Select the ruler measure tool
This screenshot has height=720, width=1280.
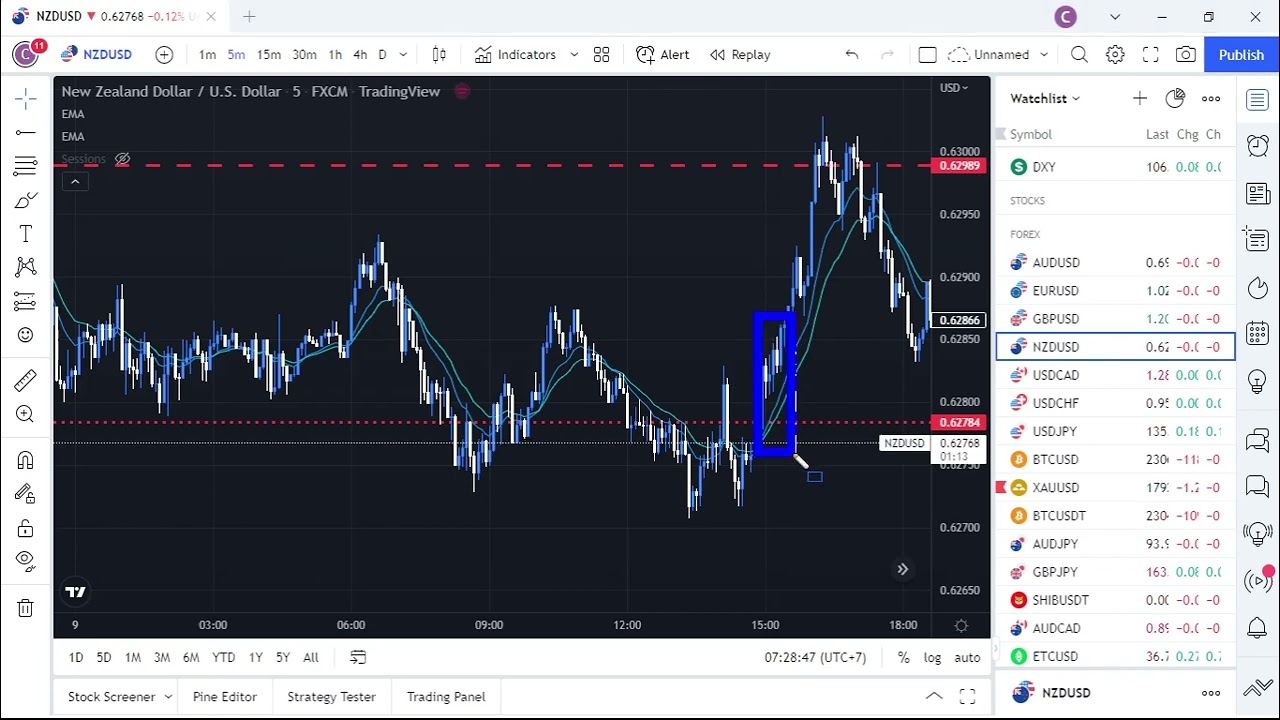click(x=26, y=380)
